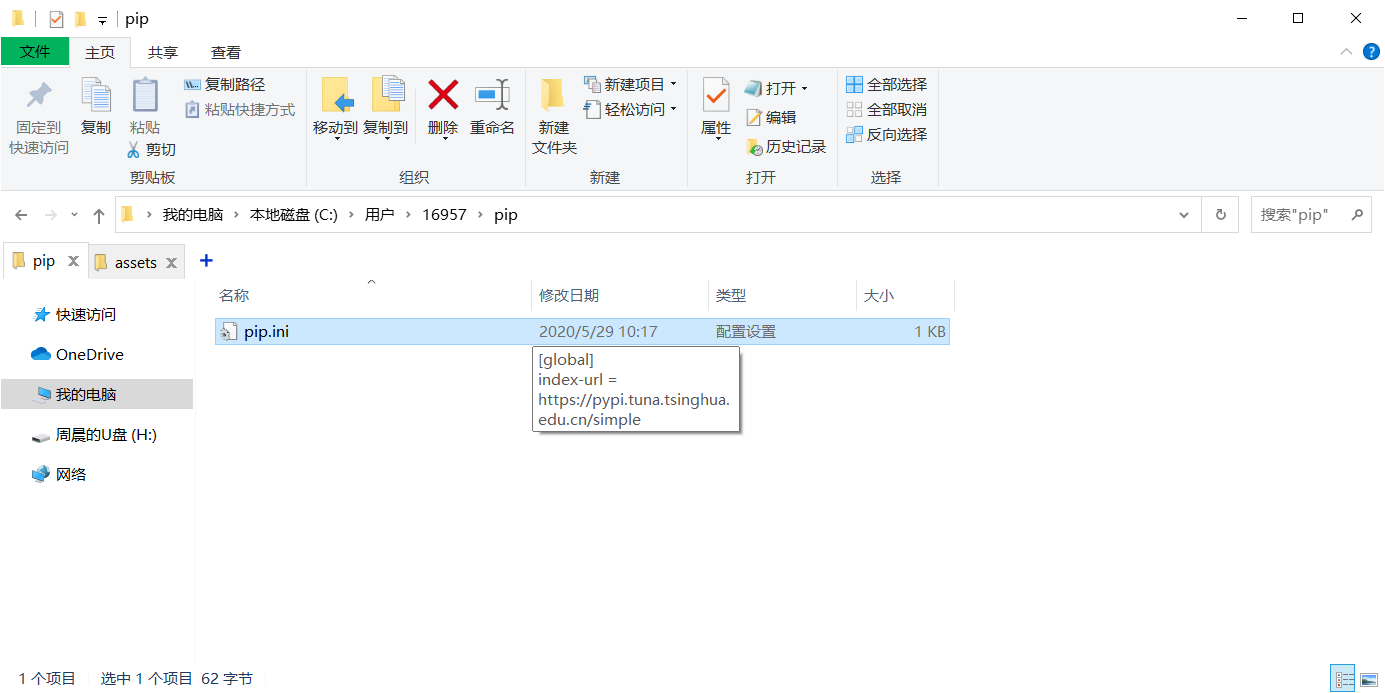Click 我的电脑 in address breadcrumb
The width and height of the screenshot is (1385, 693).
193,215
